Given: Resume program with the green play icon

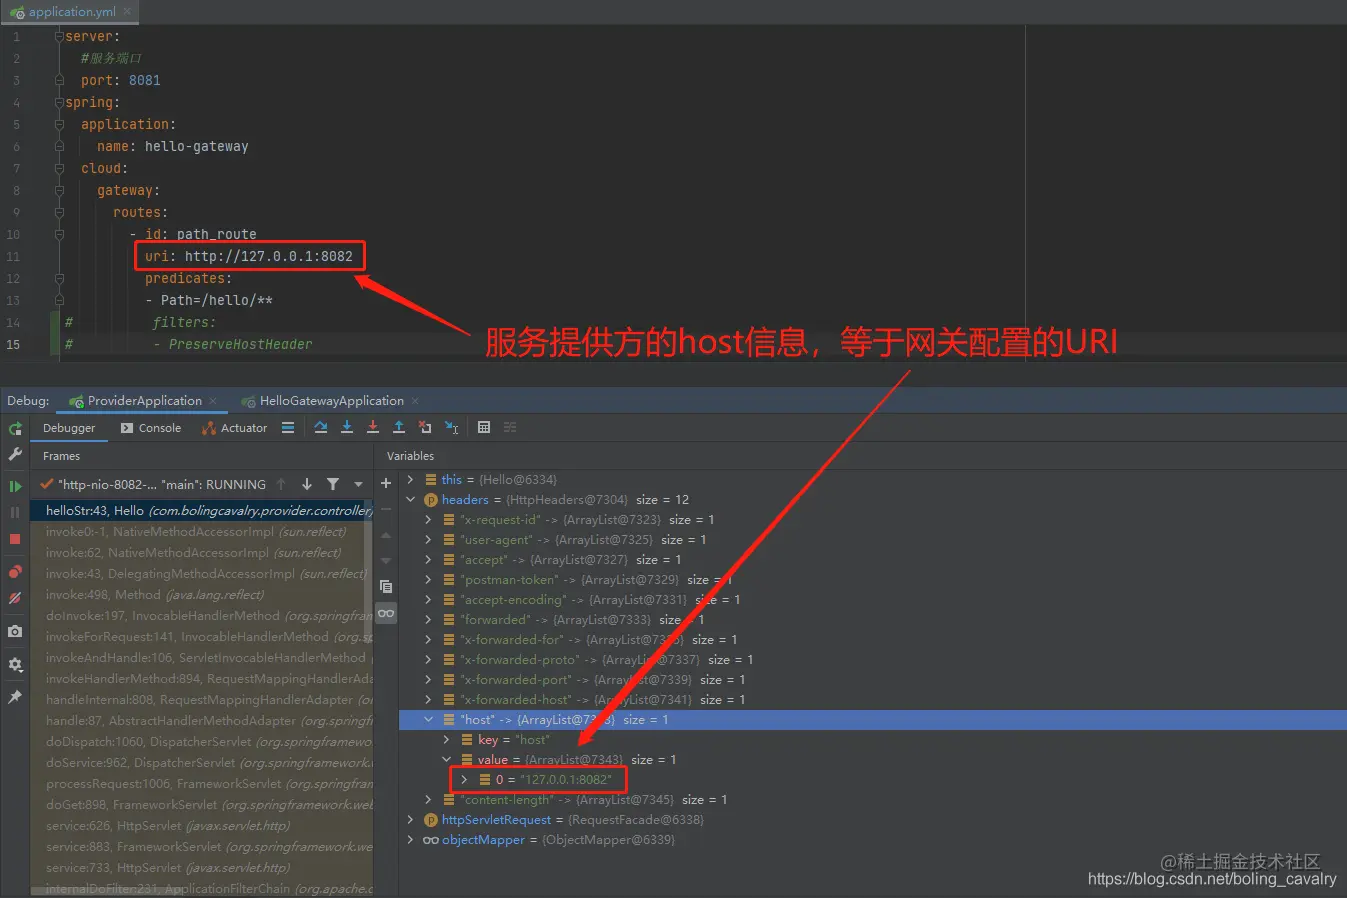Looking at the screenshot, I should click(x=15, y=486).
